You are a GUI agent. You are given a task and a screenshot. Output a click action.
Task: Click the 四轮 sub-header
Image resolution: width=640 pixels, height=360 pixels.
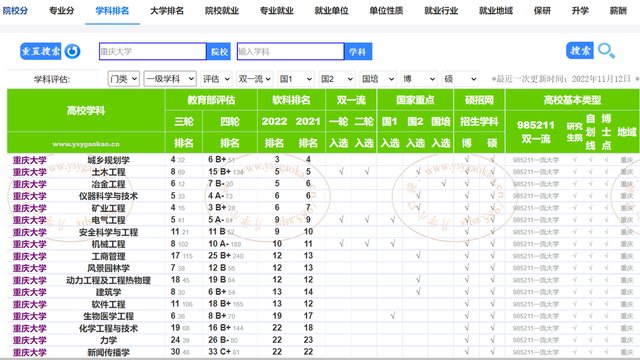click(x=230, y=122)
